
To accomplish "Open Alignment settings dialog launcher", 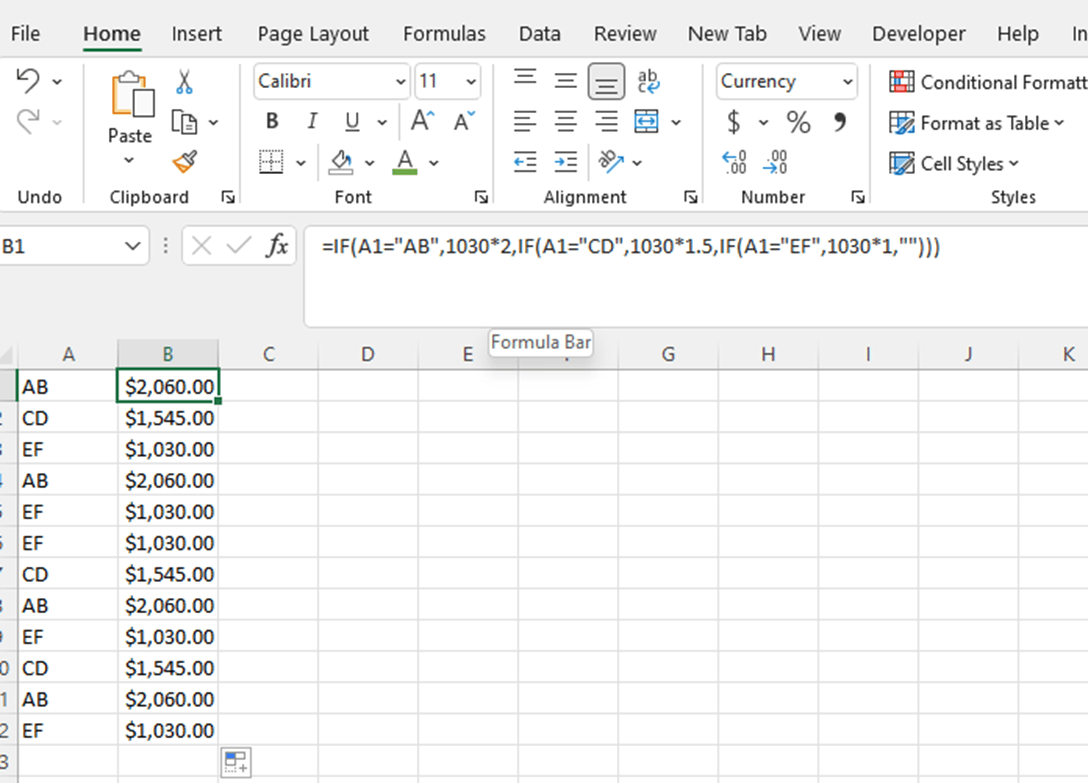I will pos(690,197).
